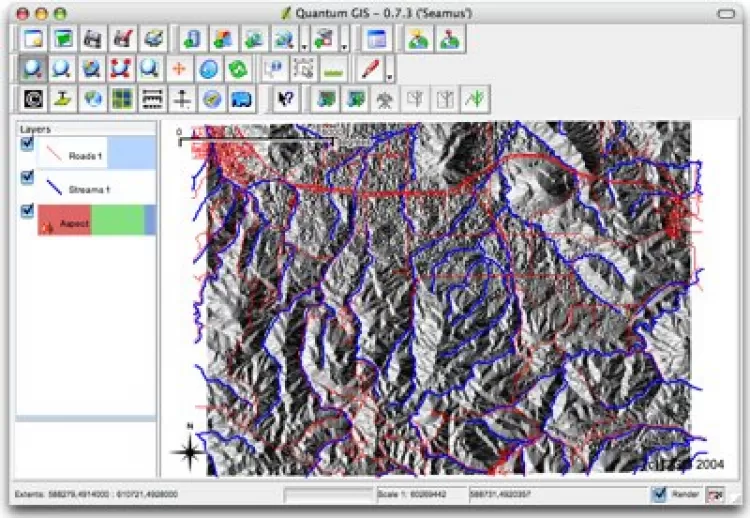Open the attribute table icon
This screenshot has width=750, height=518.
(376, 40)
